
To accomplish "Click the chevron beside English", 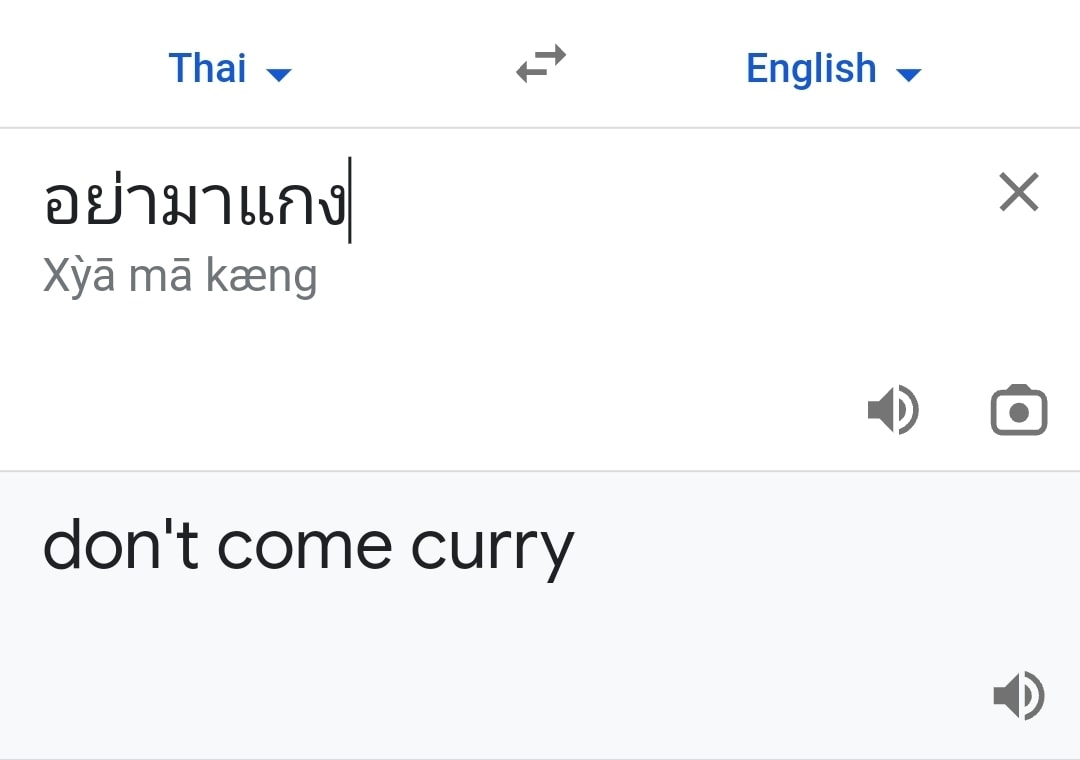I will (x=909, y=73).
